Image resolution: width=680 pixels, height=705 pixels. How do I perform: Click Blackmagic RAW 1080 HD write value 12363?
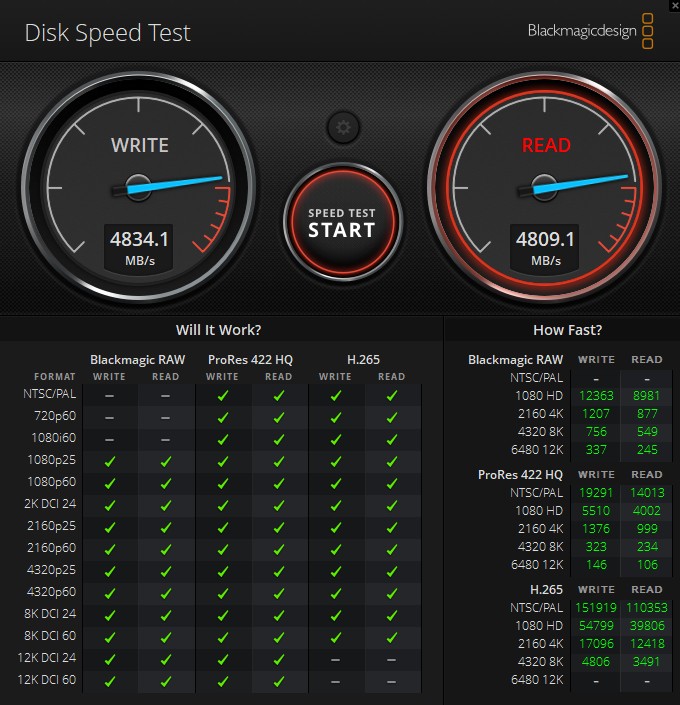coord(596,396)
